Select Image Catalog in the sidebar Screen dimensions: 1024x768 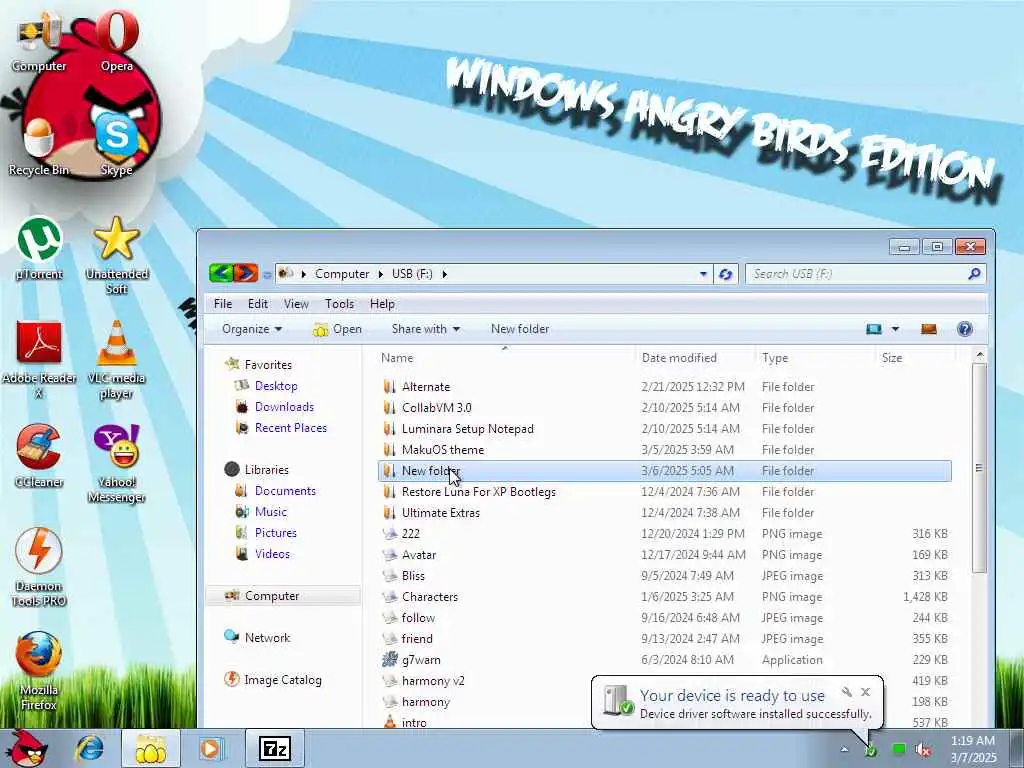pos(272,680)
